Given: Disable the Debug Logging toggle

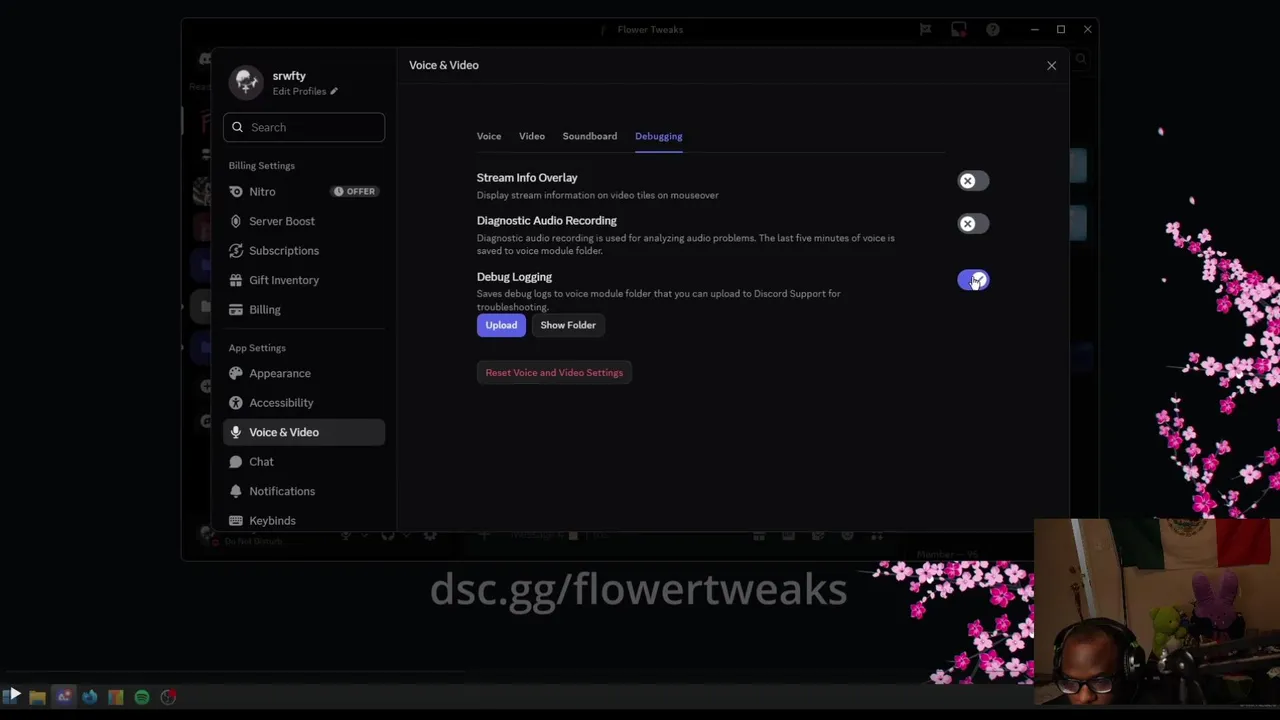Looking at the screenshot, I should (x=973, y=280).
